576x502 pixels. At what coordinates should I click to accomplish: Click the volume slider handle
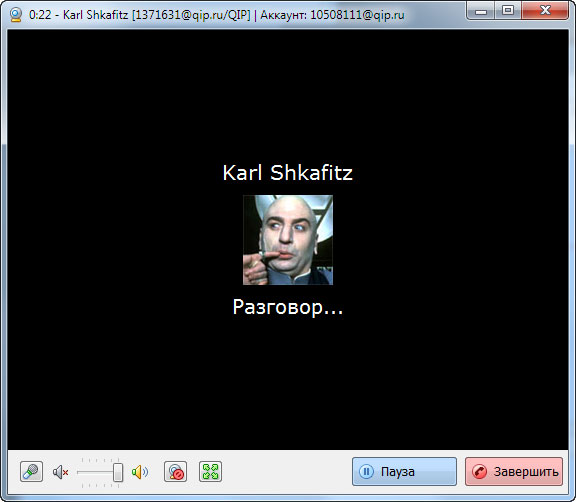tap(118, 472)
